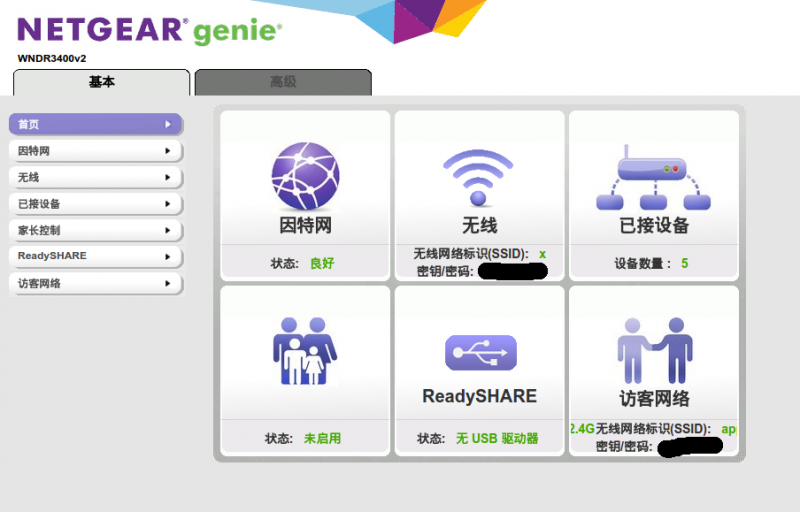
Task: Click the parental control status 未启用
Action: 322,438
